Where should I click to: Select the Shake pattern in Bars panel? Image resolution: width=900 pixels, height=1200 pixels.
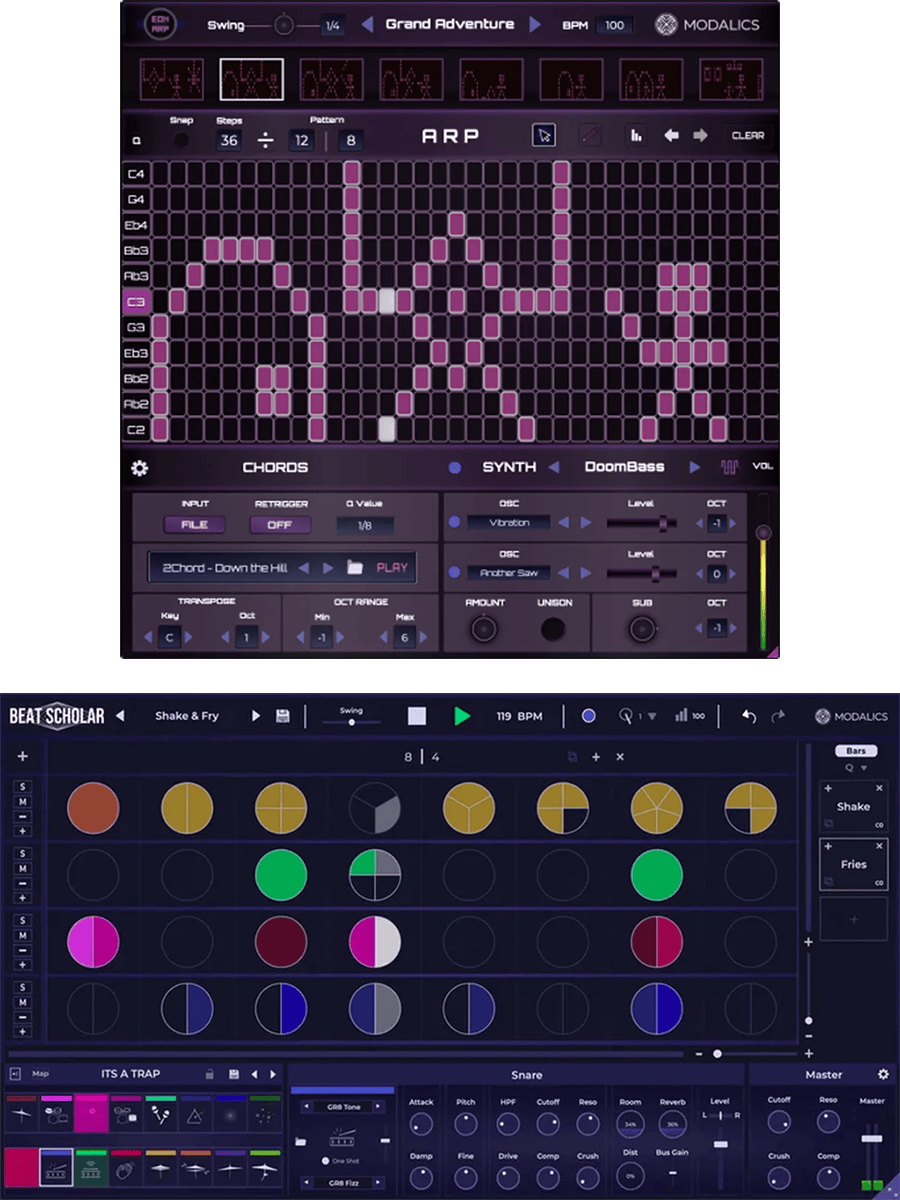[x=853, y=806]
